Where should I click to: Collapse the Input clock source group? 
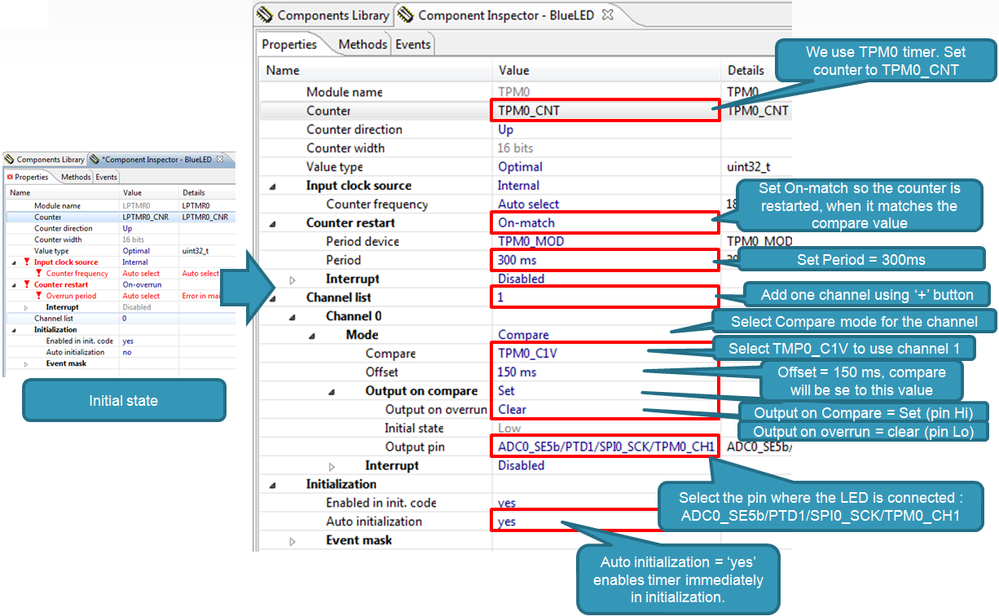click(x=273, y=187)
